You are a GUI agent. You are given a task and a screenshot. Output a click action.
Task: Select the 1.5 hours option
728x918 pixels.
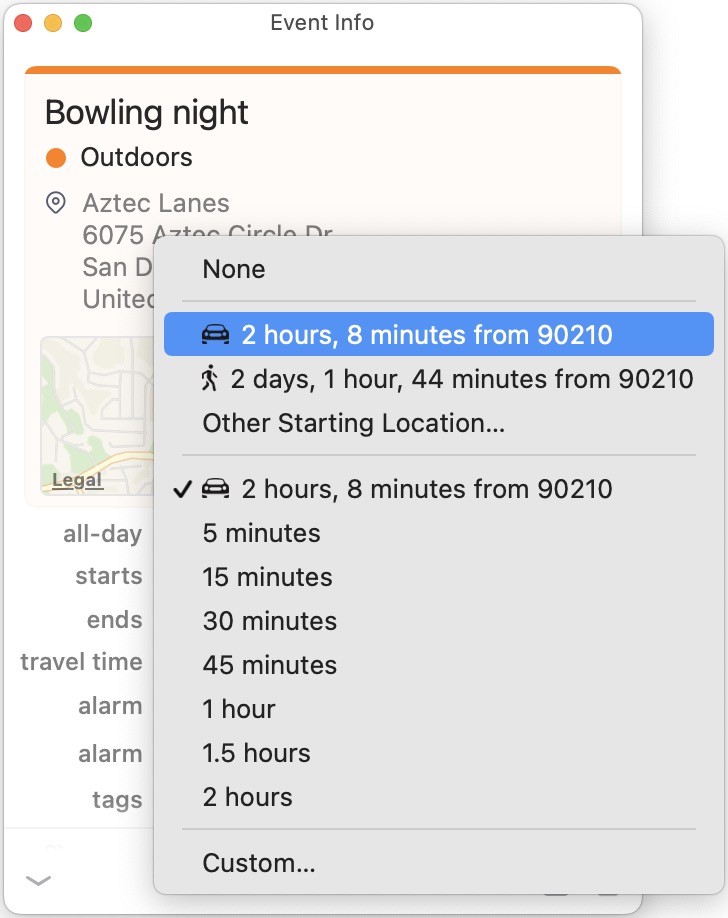256,753
